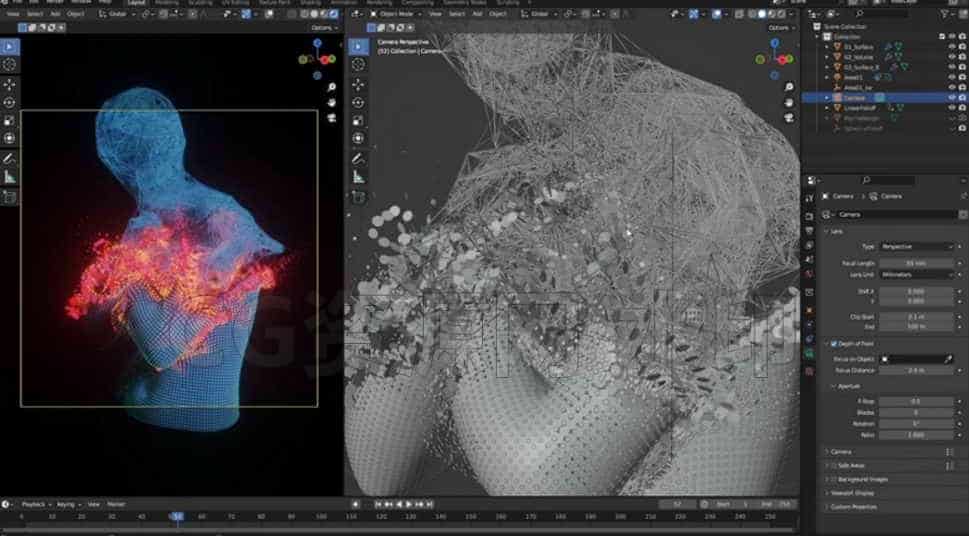The height and width of the screenshot is (536, 969).
Task: Select the Annotate tool in left viewport
Action: click(x=9, y=159)
